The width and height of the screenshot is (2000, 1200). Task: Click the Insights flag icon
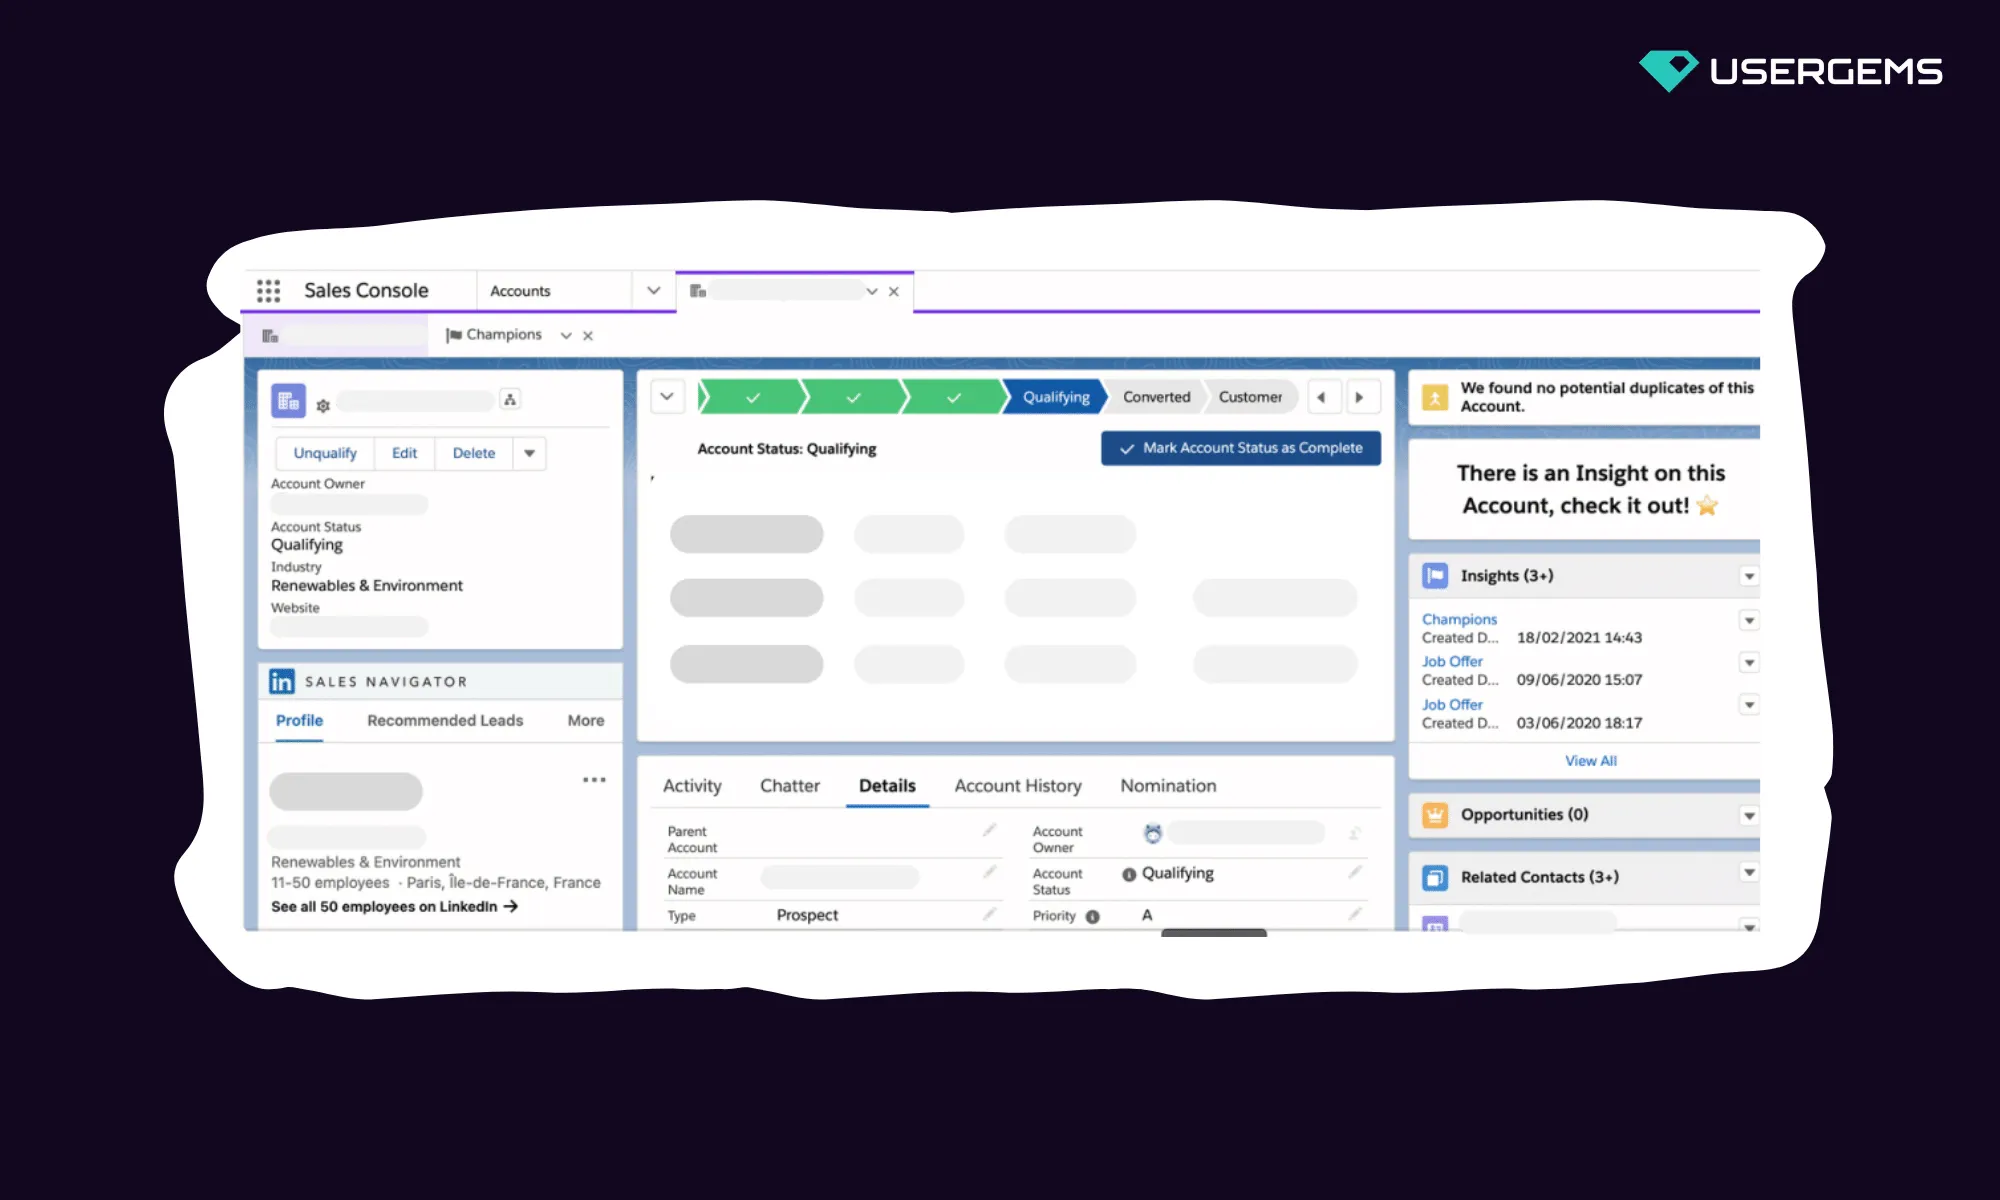tap(1435, 576)
